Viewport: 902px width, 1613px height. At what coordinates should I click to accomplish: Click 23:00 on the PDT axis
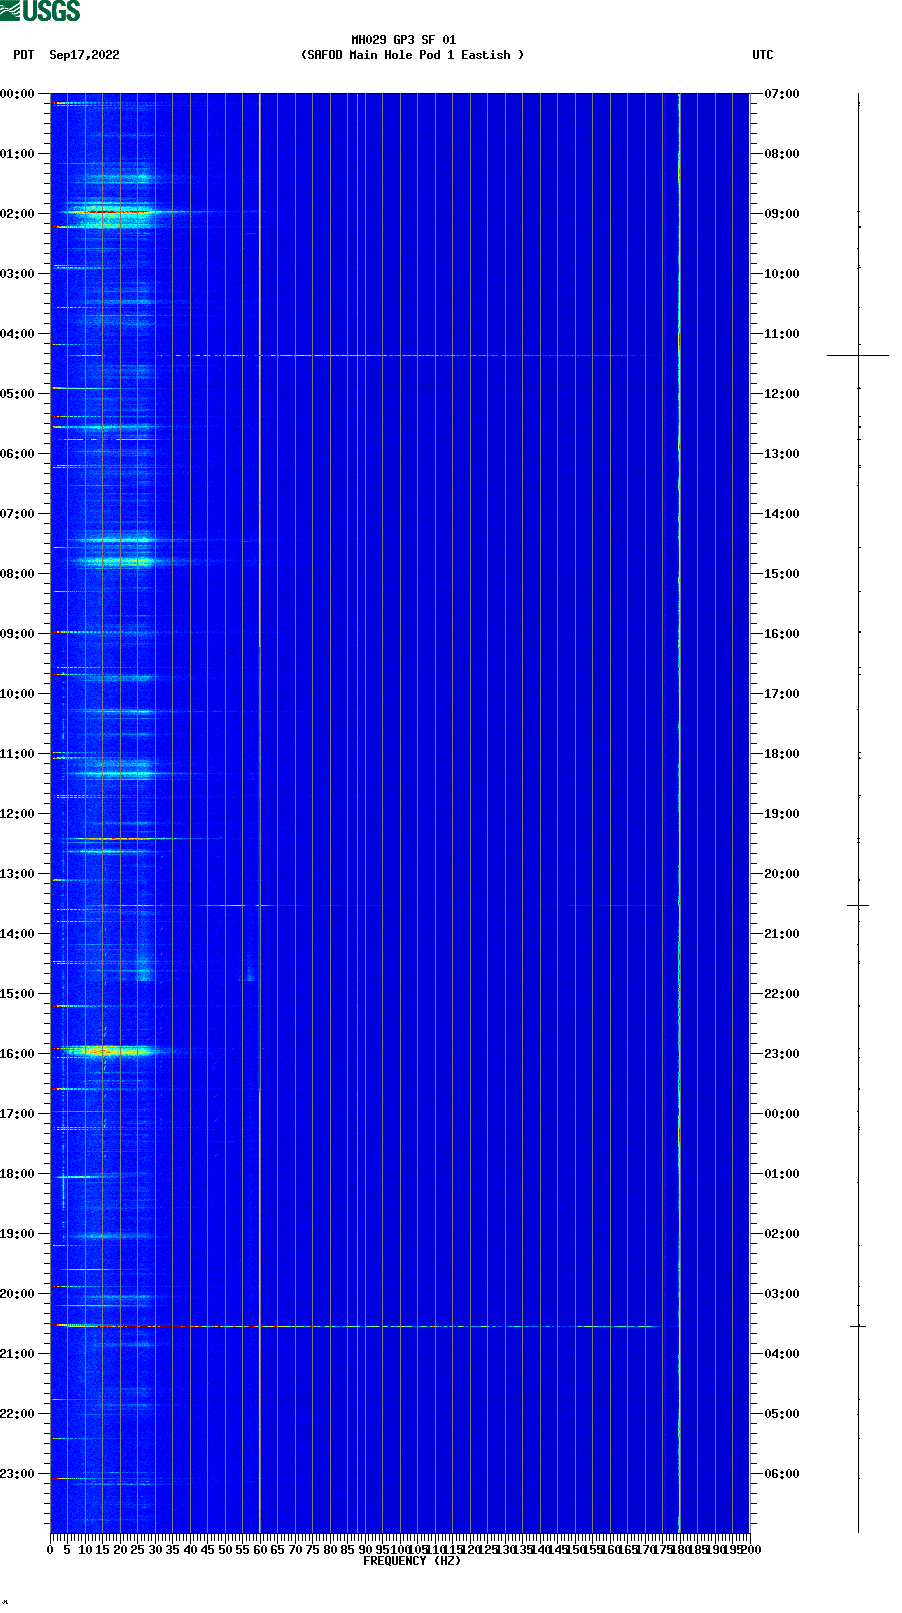coord(18,1474)
